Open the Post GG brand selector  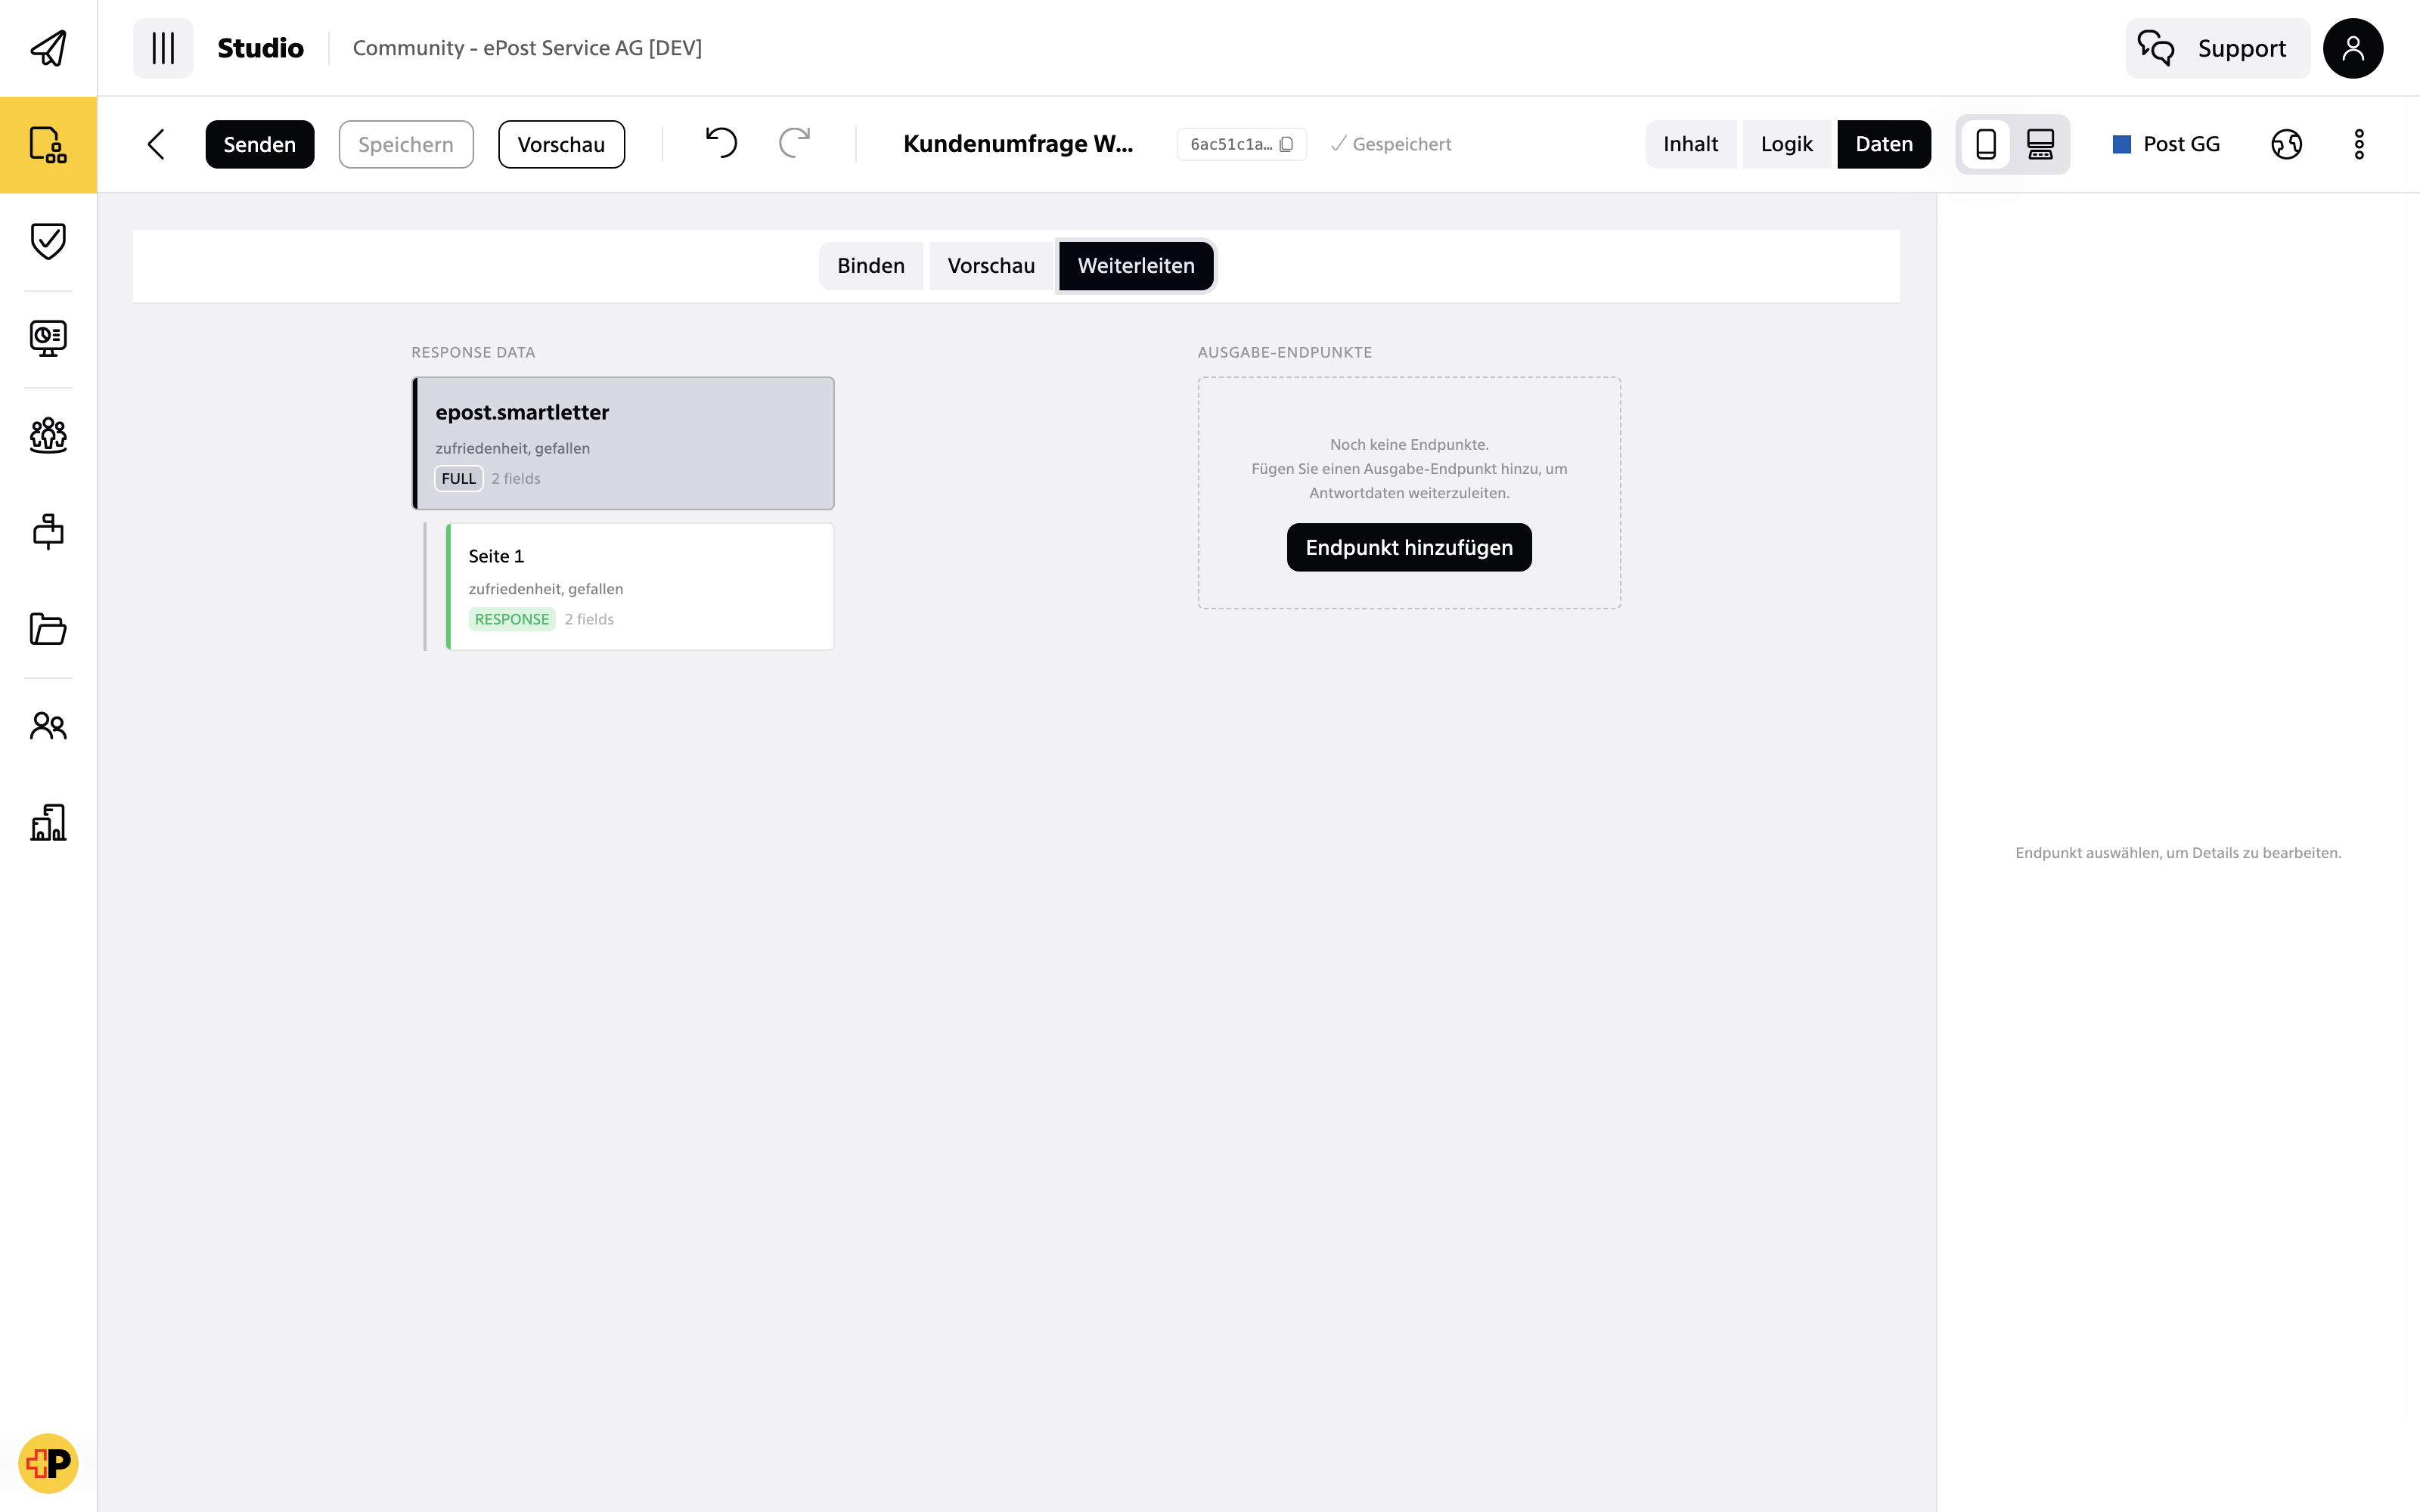point(2166,144)
